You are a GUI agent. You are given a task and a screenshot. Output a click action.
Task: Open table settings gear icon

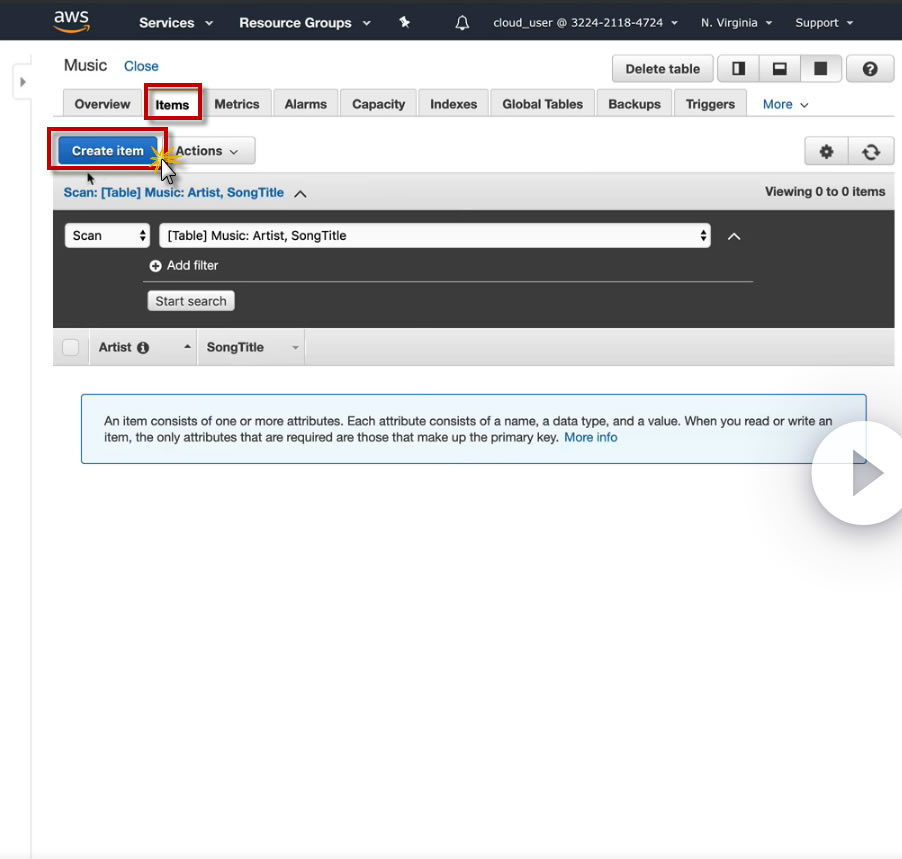point(826,151)
